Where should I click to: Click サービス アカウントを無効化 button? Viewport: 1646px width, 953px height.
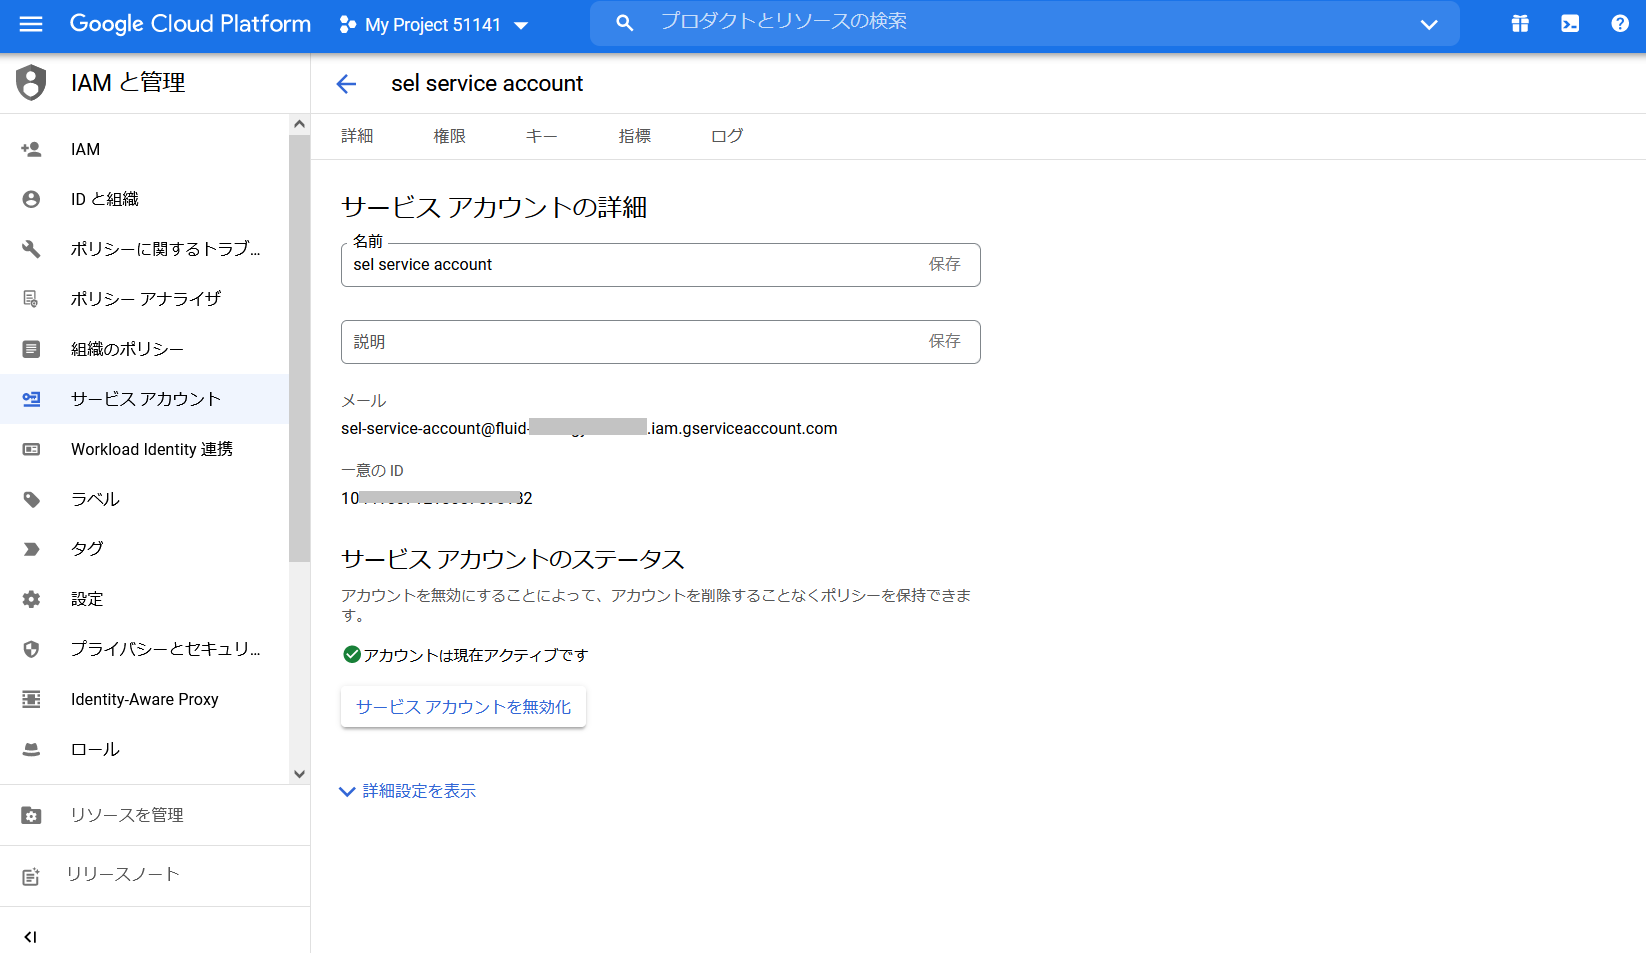pos(463,707)
